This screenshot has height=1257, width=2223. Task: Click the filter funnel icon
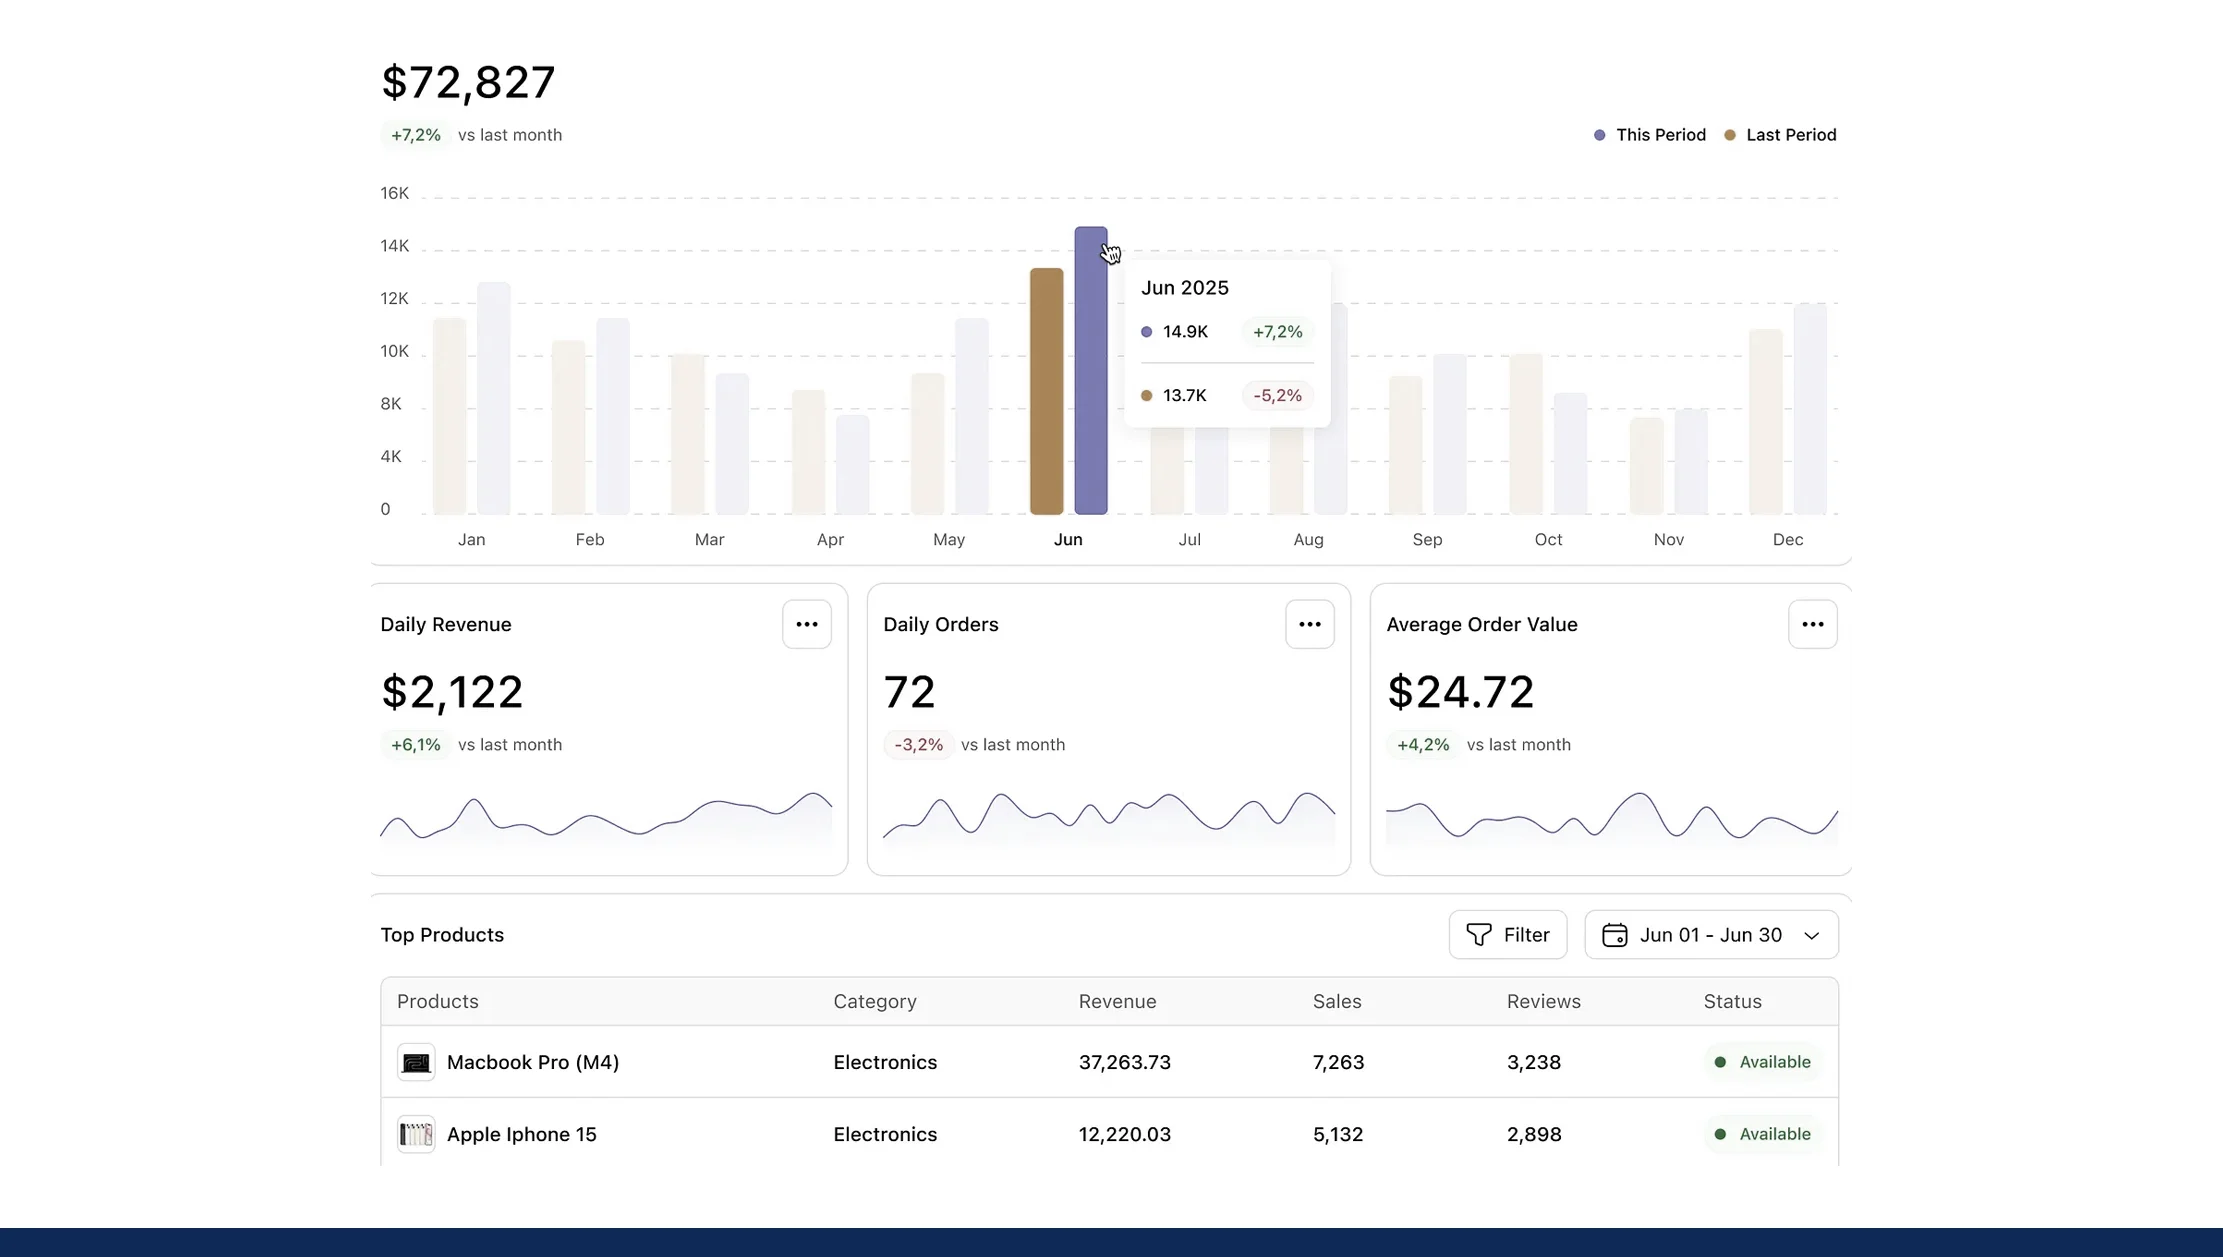(1478, 934)
